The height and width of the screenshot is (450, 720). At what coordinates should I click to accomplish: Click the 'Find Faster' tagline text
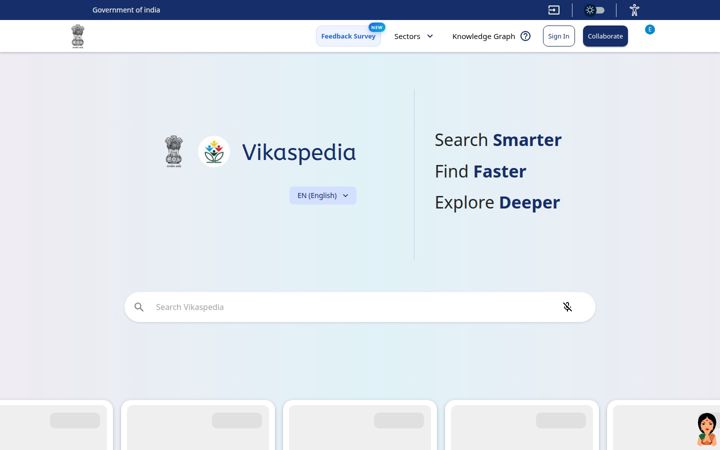tap(480, 171)
